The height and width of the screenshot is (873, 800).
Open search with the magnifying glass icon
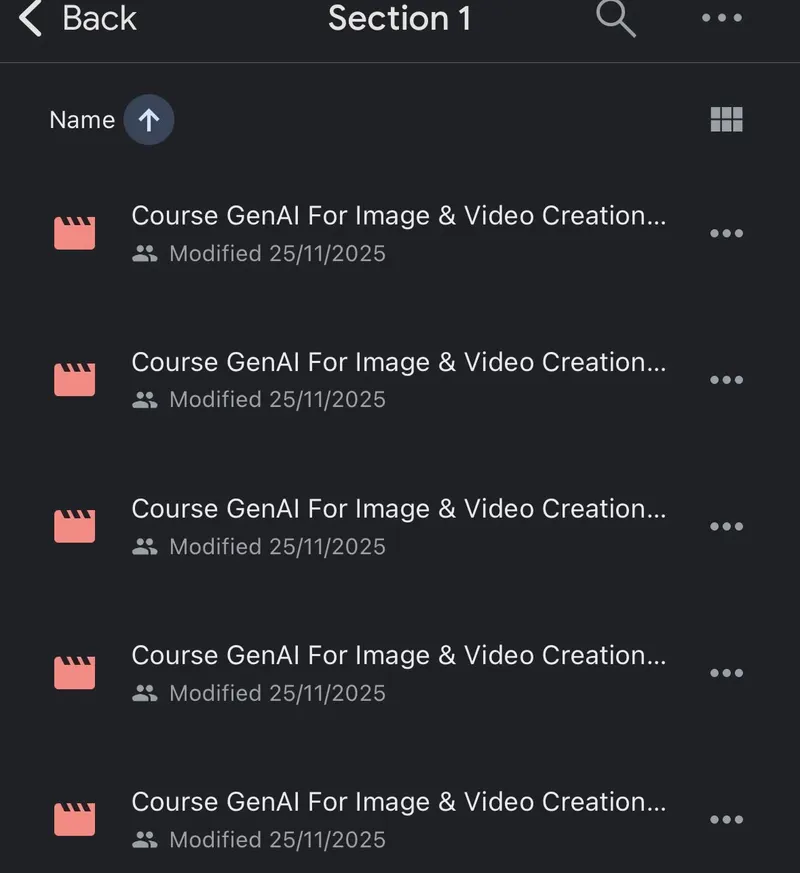click(x=615, y=18)
